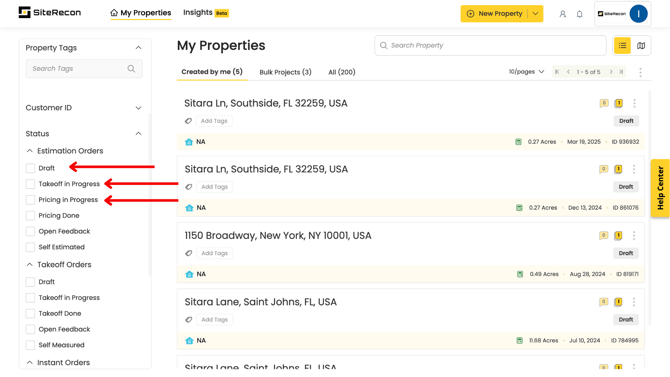The width and height of the screenshot is (670, 377).
Task: Open notifications bell icon
Action: (x=579, y=14)
